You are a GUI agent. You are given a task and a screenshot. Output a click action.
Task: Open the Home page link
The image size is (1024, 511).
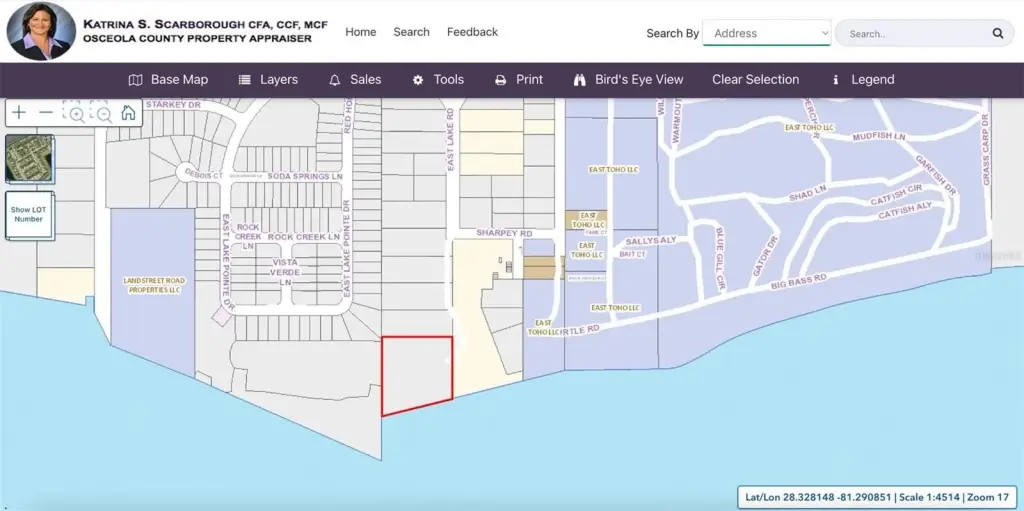tap(360, 32)
